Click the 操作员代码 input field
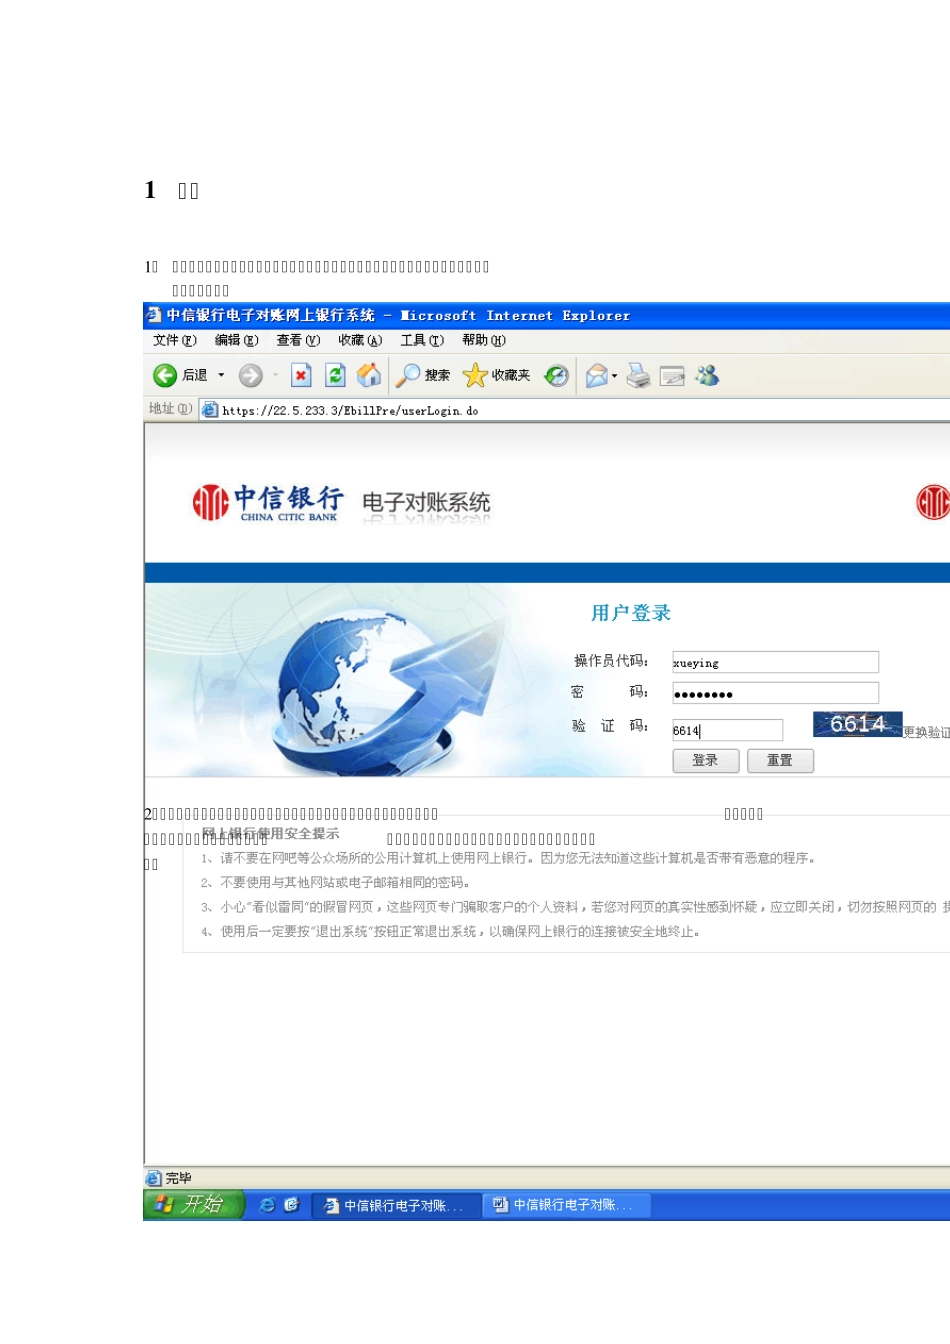The image size is (950, 1344). pos(775,662)
